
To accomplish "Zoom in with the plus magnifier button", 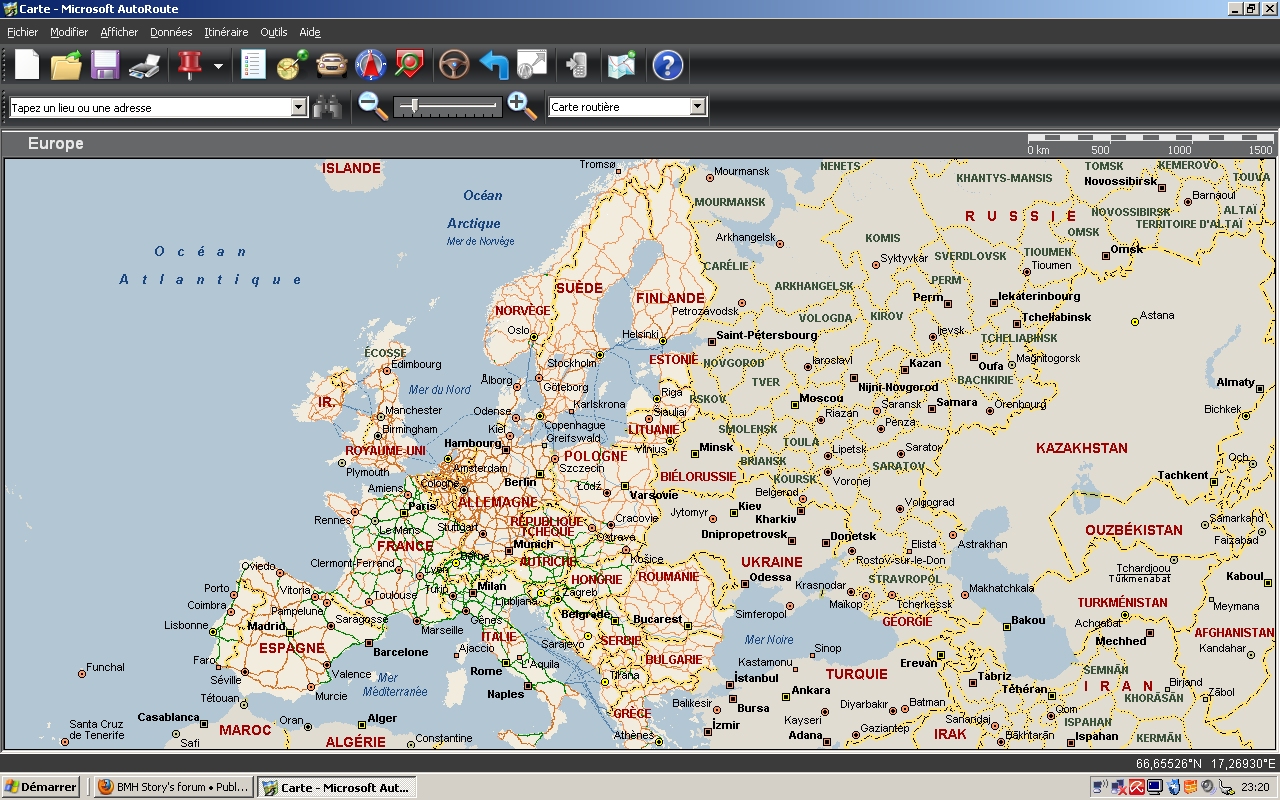I will (x=521, y=106).
